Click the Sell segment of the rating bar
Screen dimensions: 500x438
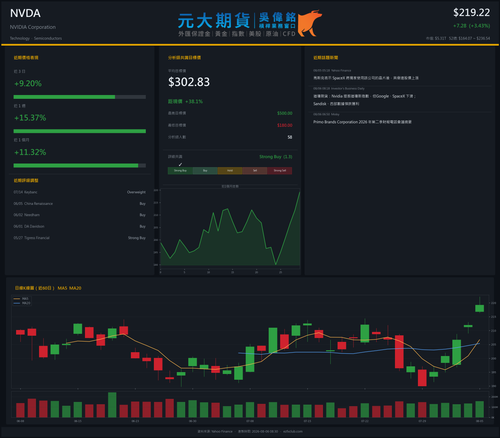pyautogui.click(x=255, y=171)
